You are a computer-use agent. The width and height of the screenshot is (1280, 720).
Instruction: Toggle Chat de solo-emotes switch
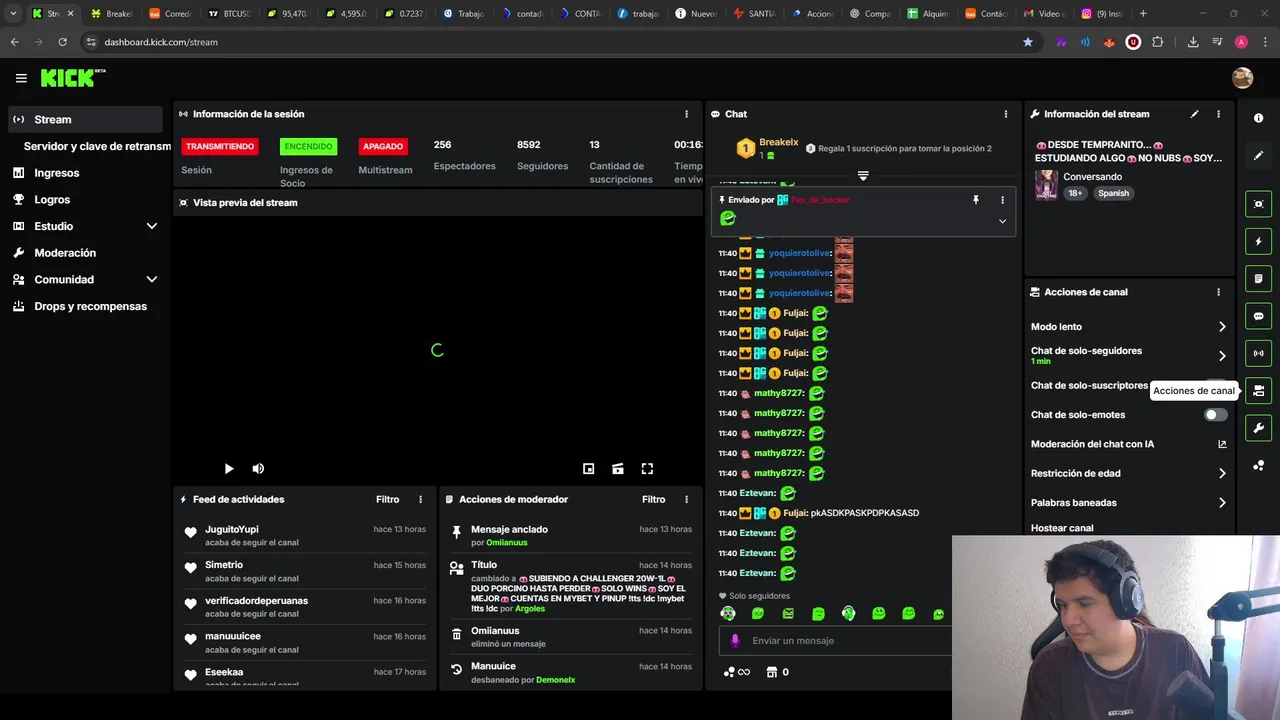tap(1215, 414)
